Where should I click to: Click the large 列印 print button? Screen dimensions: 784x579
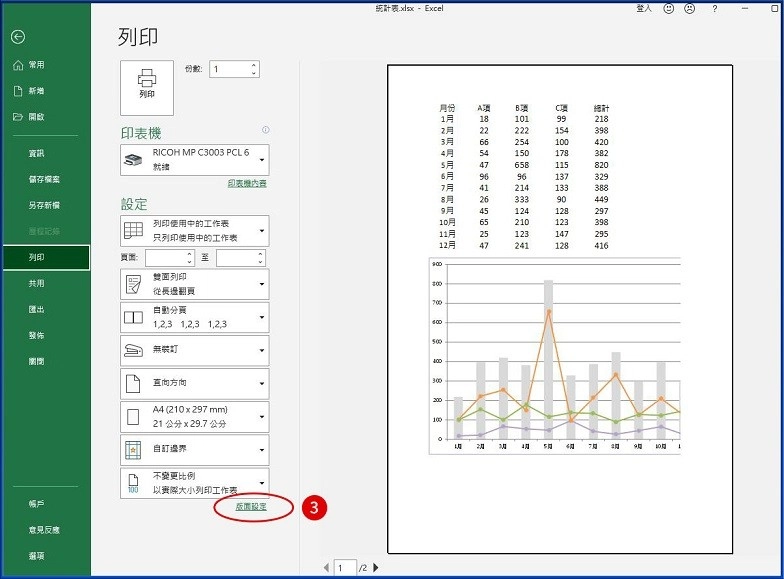coord(146,88)
